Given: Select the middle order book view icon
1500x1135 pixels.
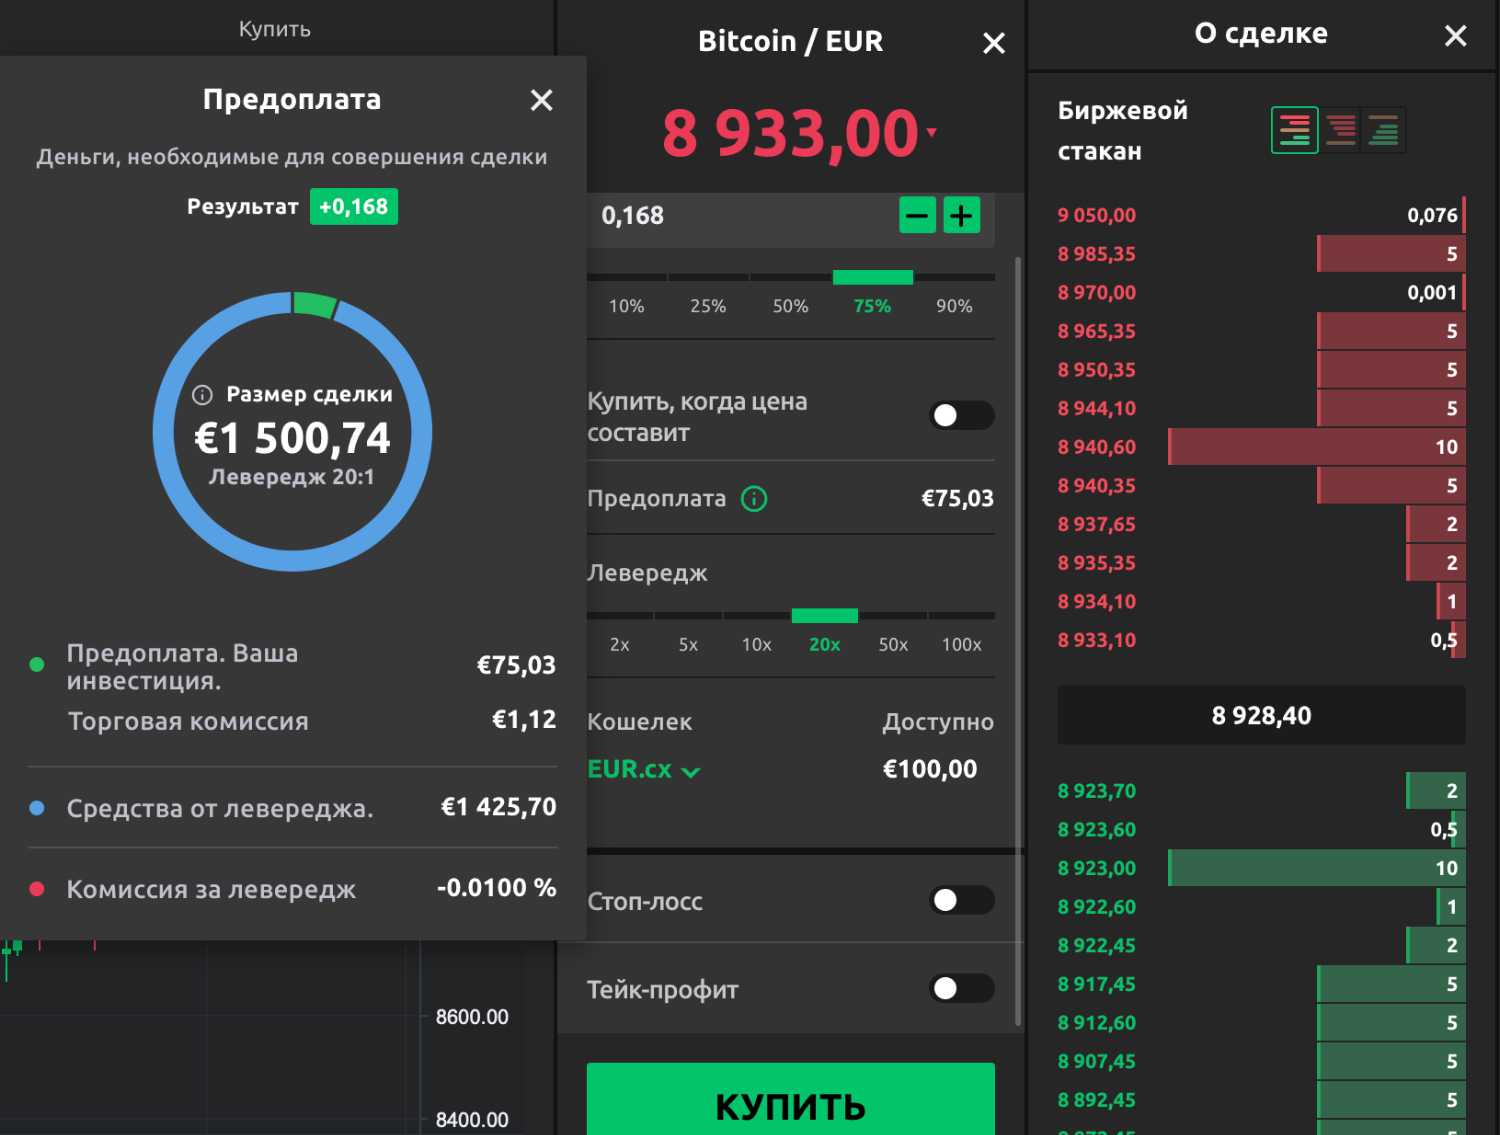Looking at the screenshot, I should (1340, 130).
